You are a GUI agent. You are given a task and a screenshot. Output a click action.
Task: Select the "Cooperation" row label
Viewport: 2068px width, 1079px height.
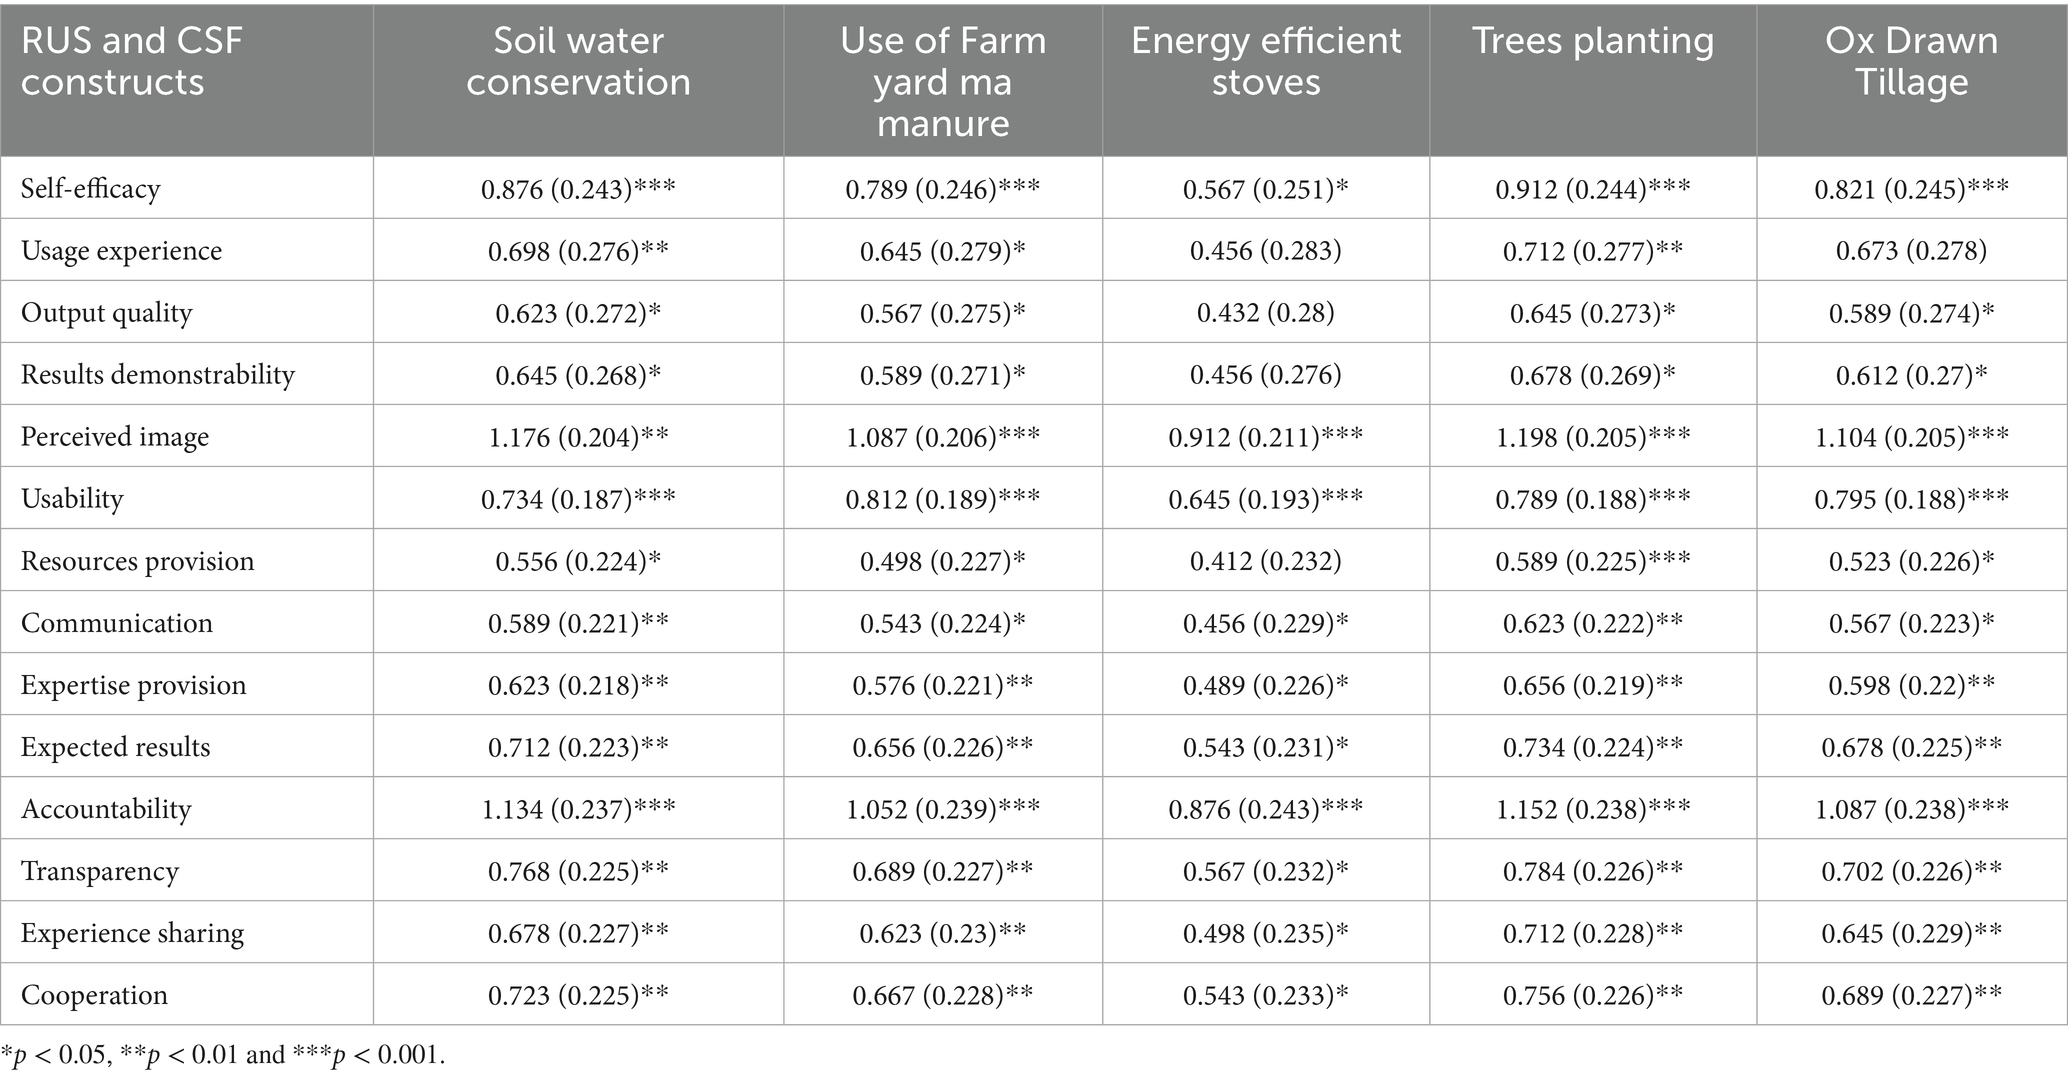tap(94, 995)
